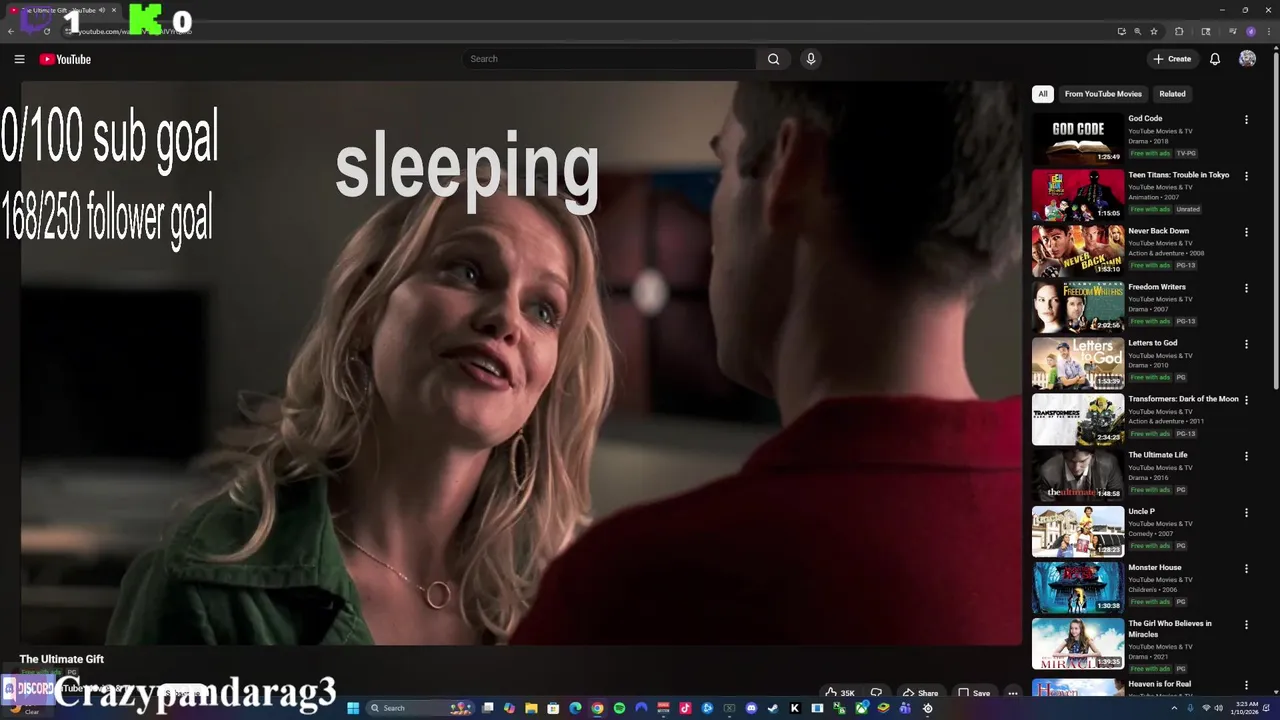Open Freedom Writers movie title
1280x720 pixels.
[x=1157, y=287]
